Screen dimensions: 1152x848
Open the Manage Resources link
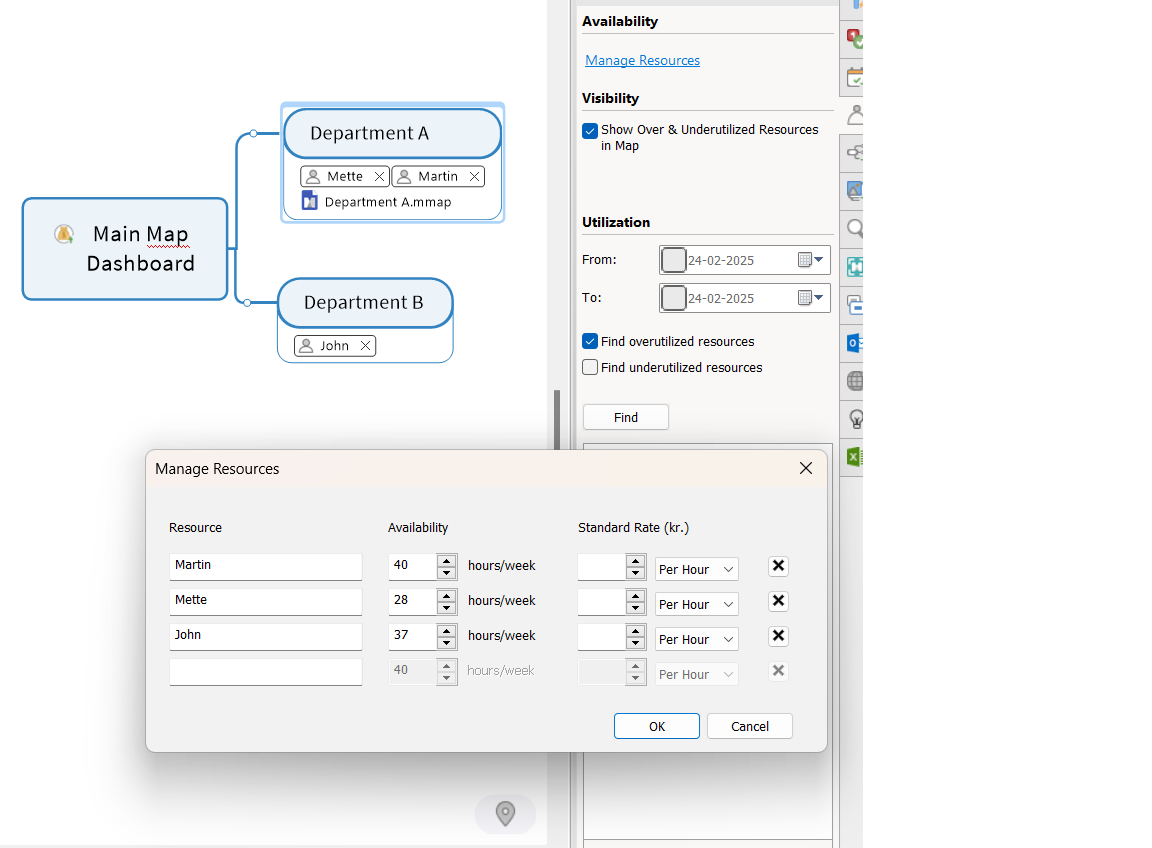pos(642,61)
